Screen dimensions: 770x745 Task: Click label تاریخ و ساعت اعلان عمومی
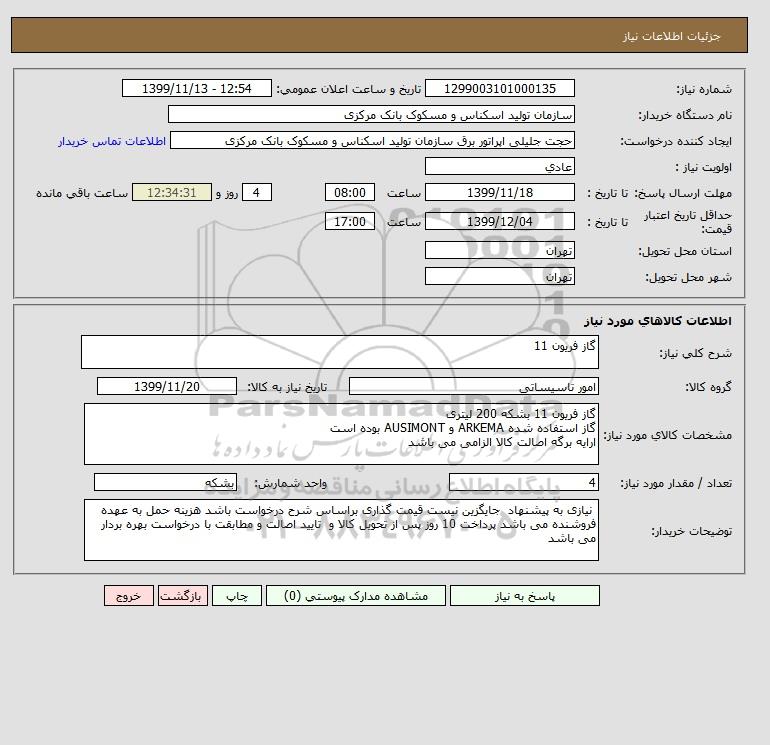pos(349,89)
